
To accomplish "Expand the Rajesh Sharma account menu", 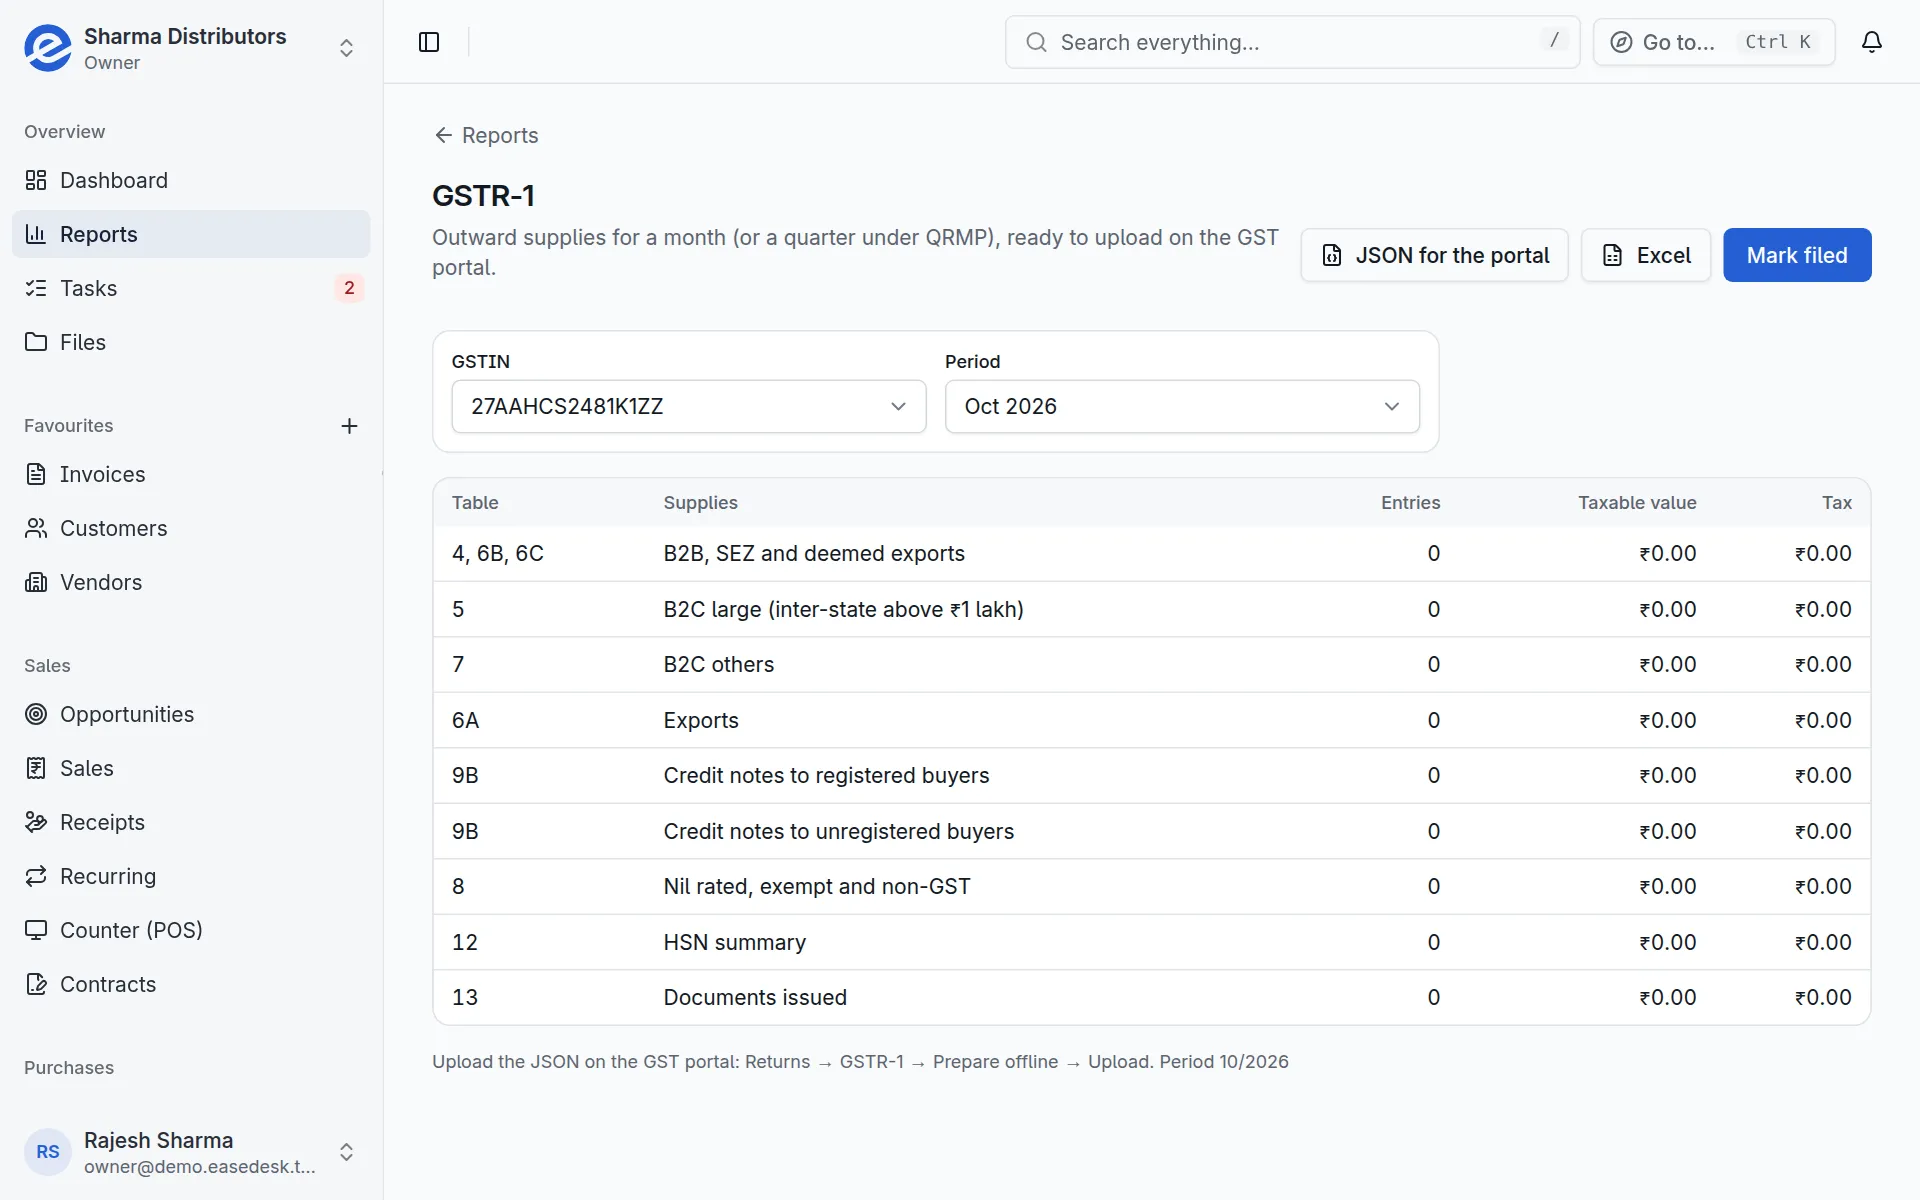I will tap(346, 1152).
